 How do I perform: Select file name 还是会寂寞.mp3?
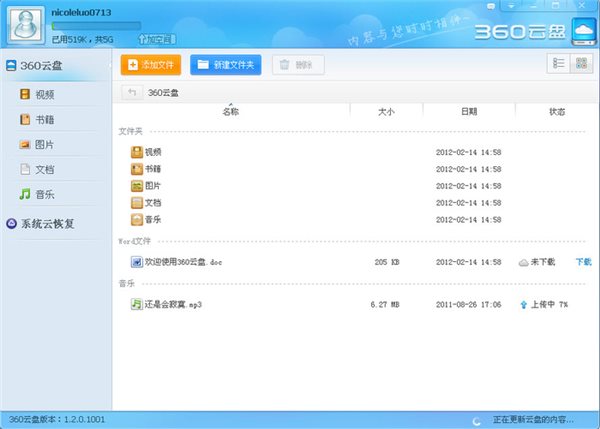[173, 305]
